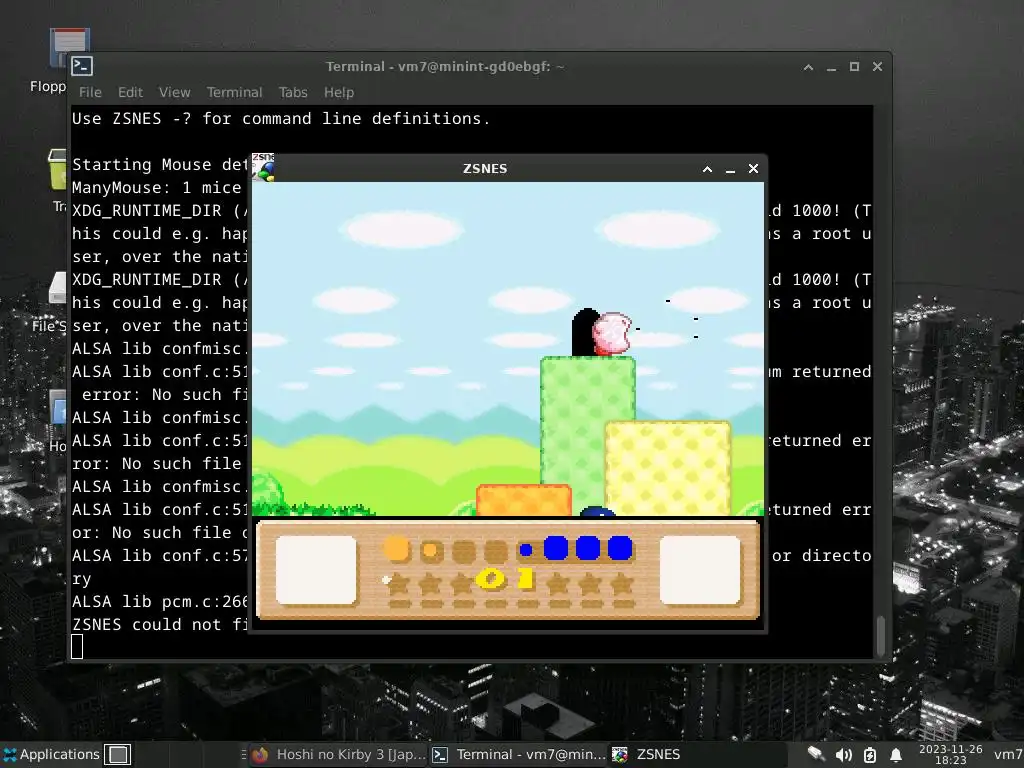
Task: Open the Applications menu in the taskbar
Action: tap(52, 754)
